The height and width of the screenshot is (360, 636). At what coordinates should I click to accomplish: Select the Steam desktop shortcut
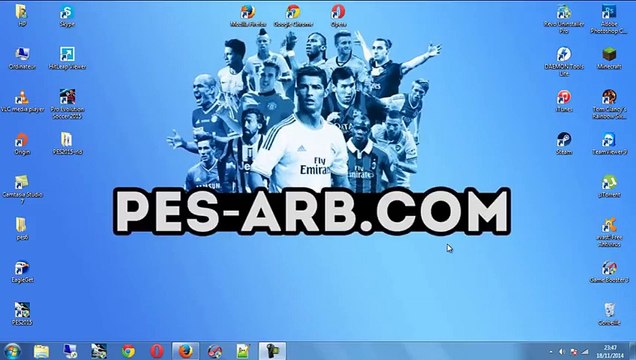click(x=564, y=144)
